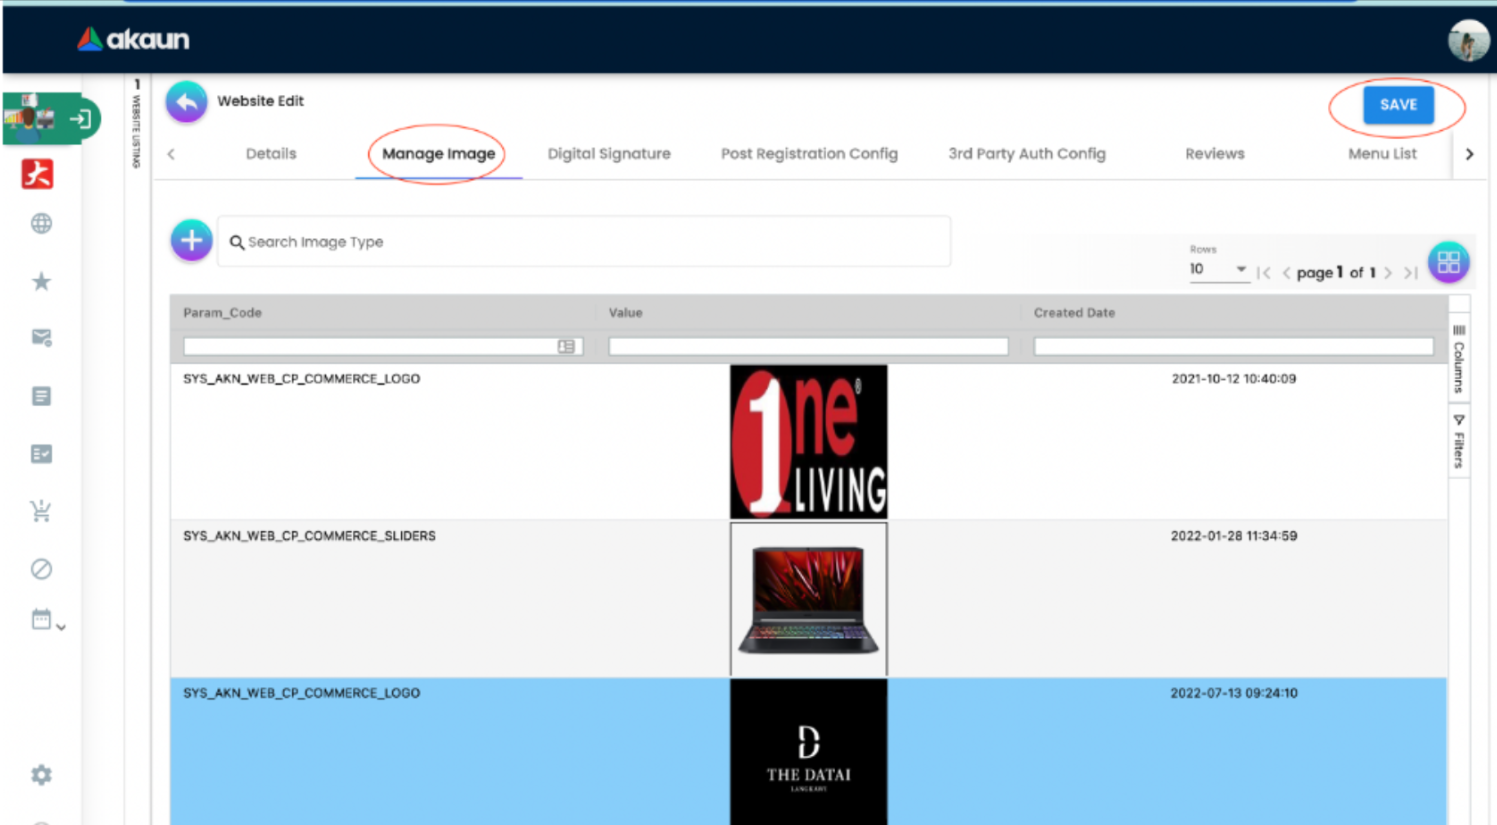Click the sidebar logout arrow icon
This screenshot has height=825, width=1497.
pos(81,119)
